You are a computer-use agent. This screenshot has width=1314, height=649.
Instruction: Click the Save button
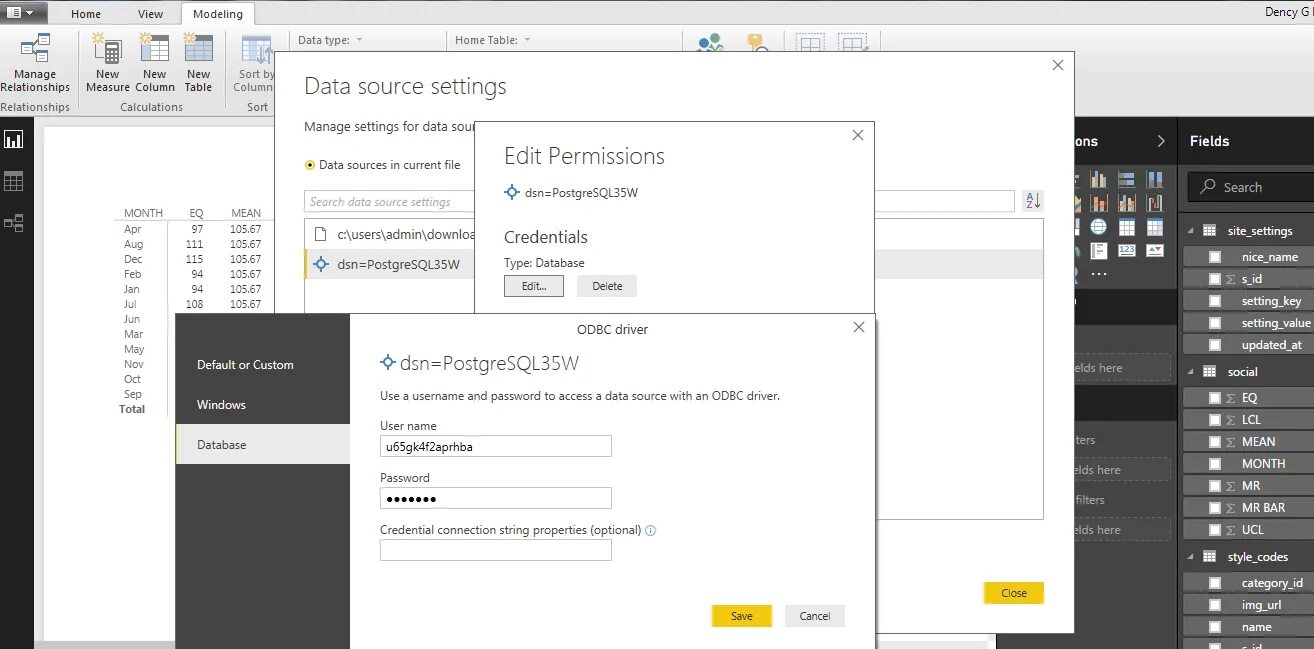tap(741, 616)
